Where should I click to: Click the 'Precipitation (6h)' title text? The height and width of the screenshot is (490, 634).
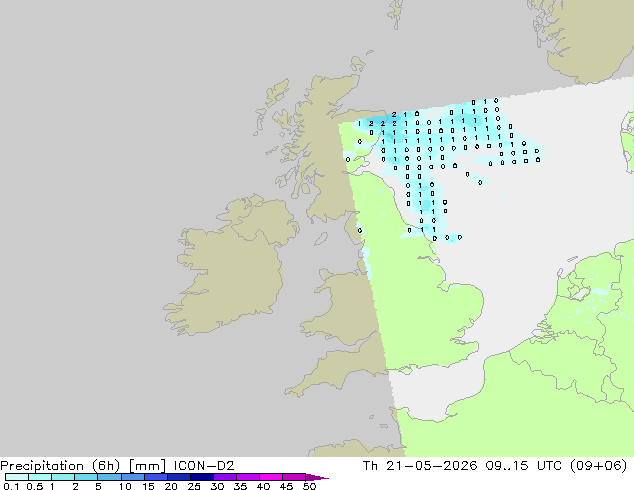[60, 466]
